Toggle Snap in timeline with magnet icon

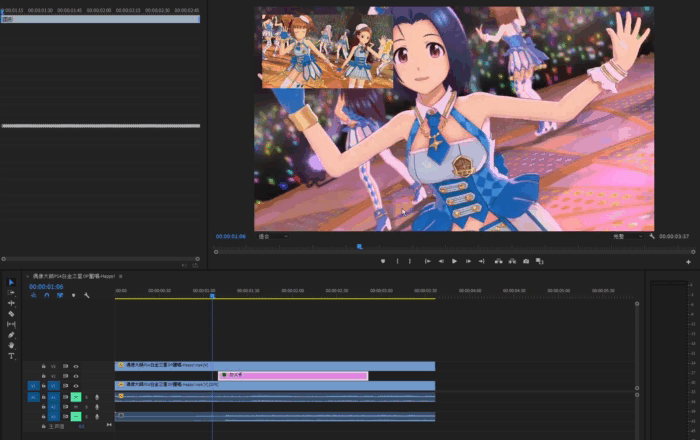[46, 296]
